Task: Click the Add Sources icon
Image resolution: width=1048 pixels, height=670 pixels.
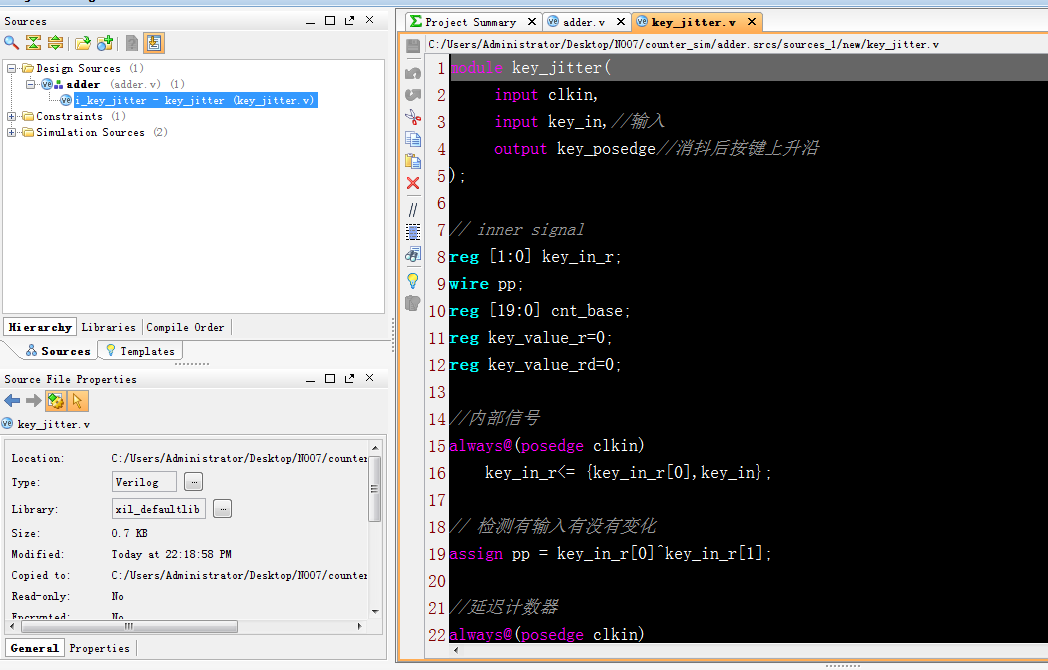Action: pyautogui.click(x=105, y=43)
